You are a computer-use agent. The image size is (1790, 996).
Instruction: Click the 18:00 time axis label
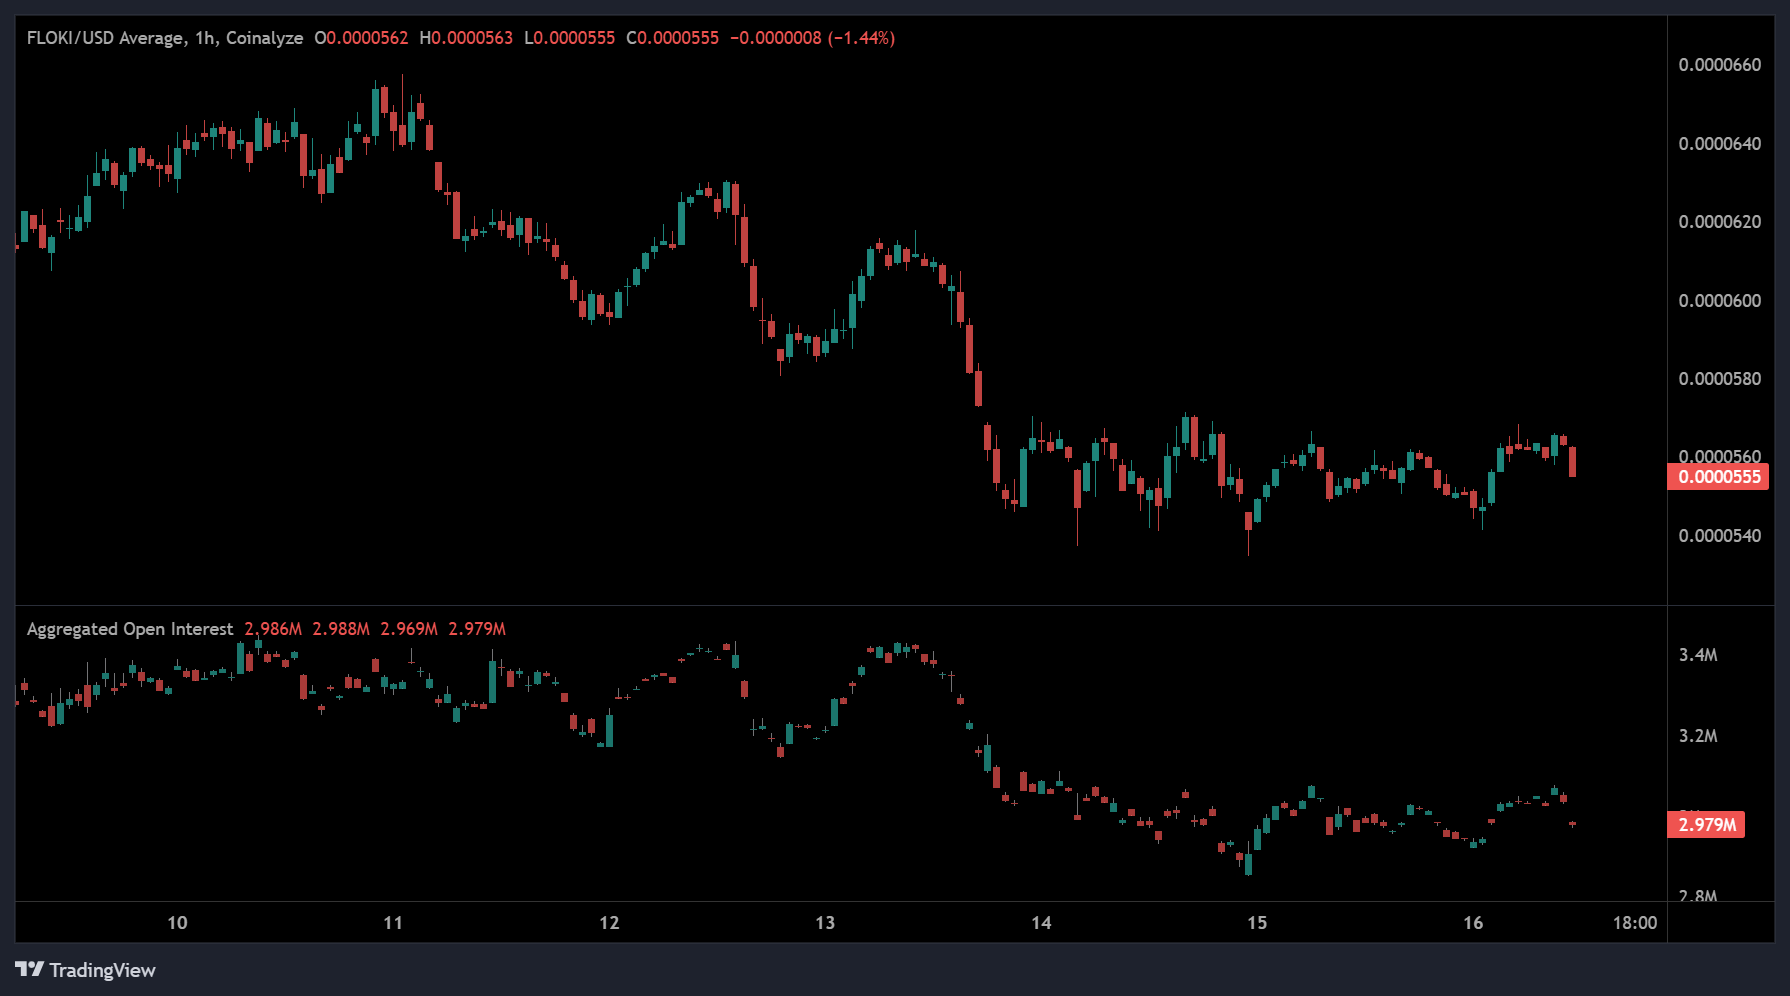click(x=1634, y=922)
